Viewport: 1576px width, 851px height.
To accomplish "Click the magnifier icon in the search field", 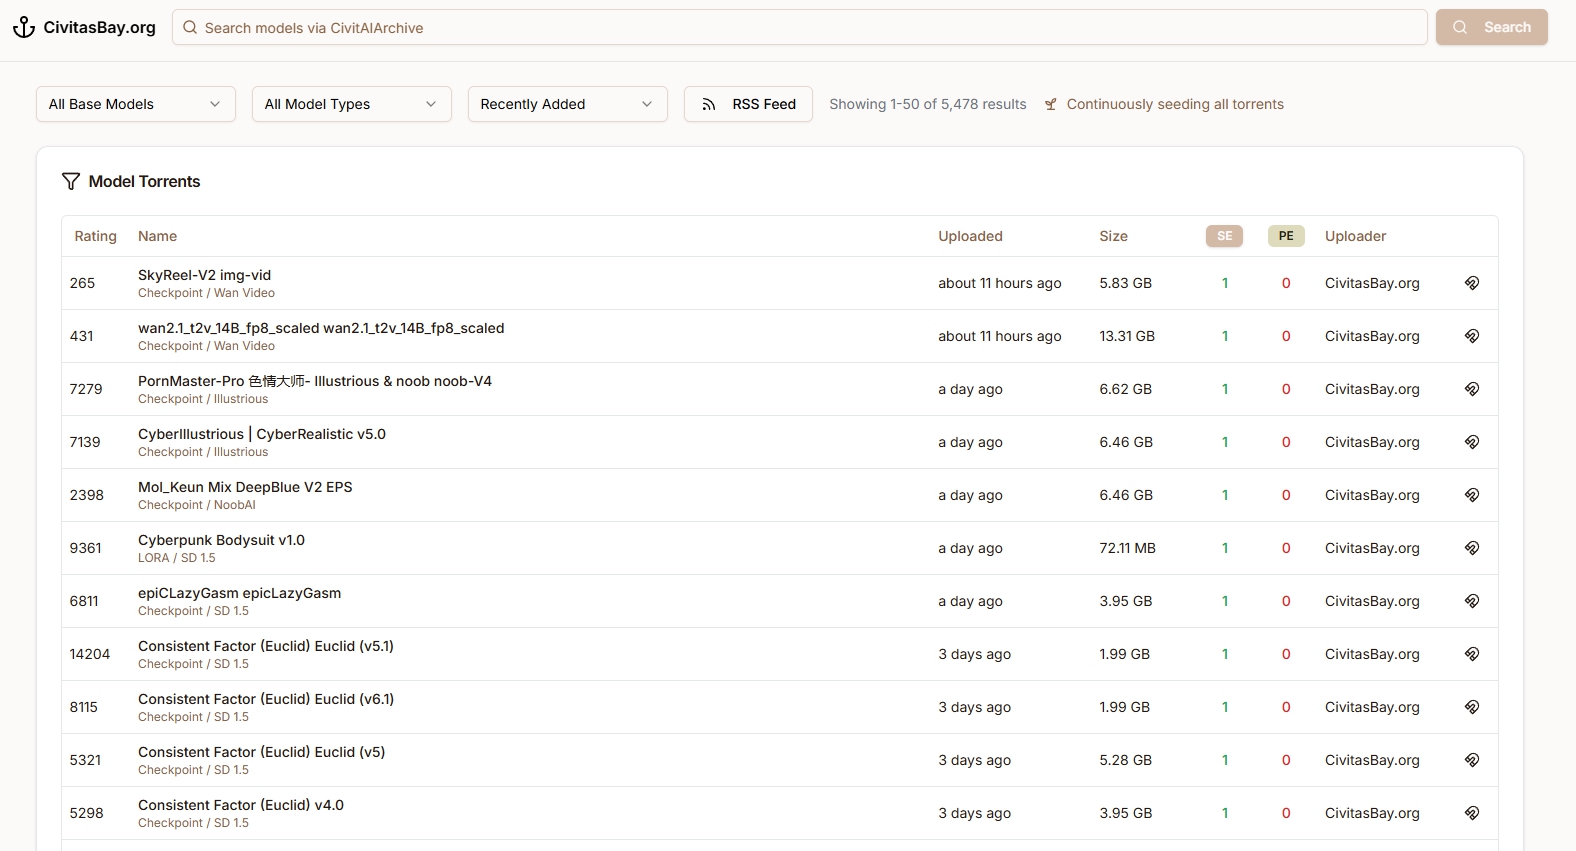I will coord(190,28).
